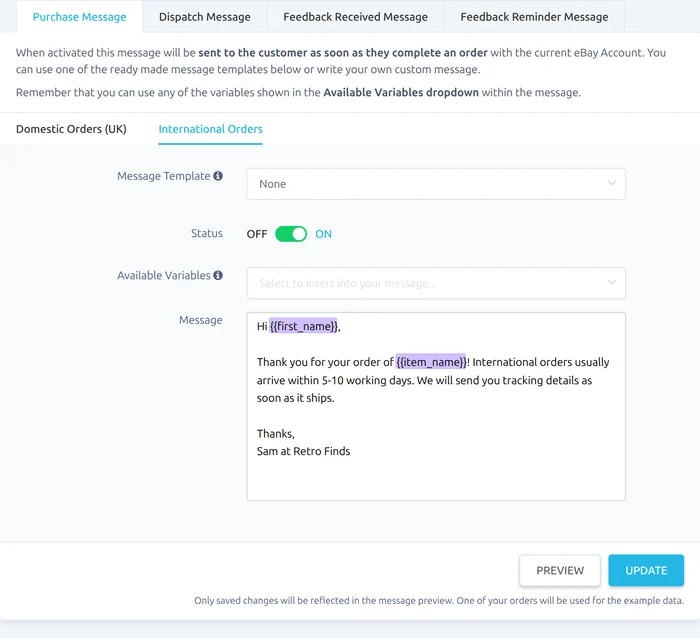
Task: Click the 'Status' field label
Action: (207, 234)
